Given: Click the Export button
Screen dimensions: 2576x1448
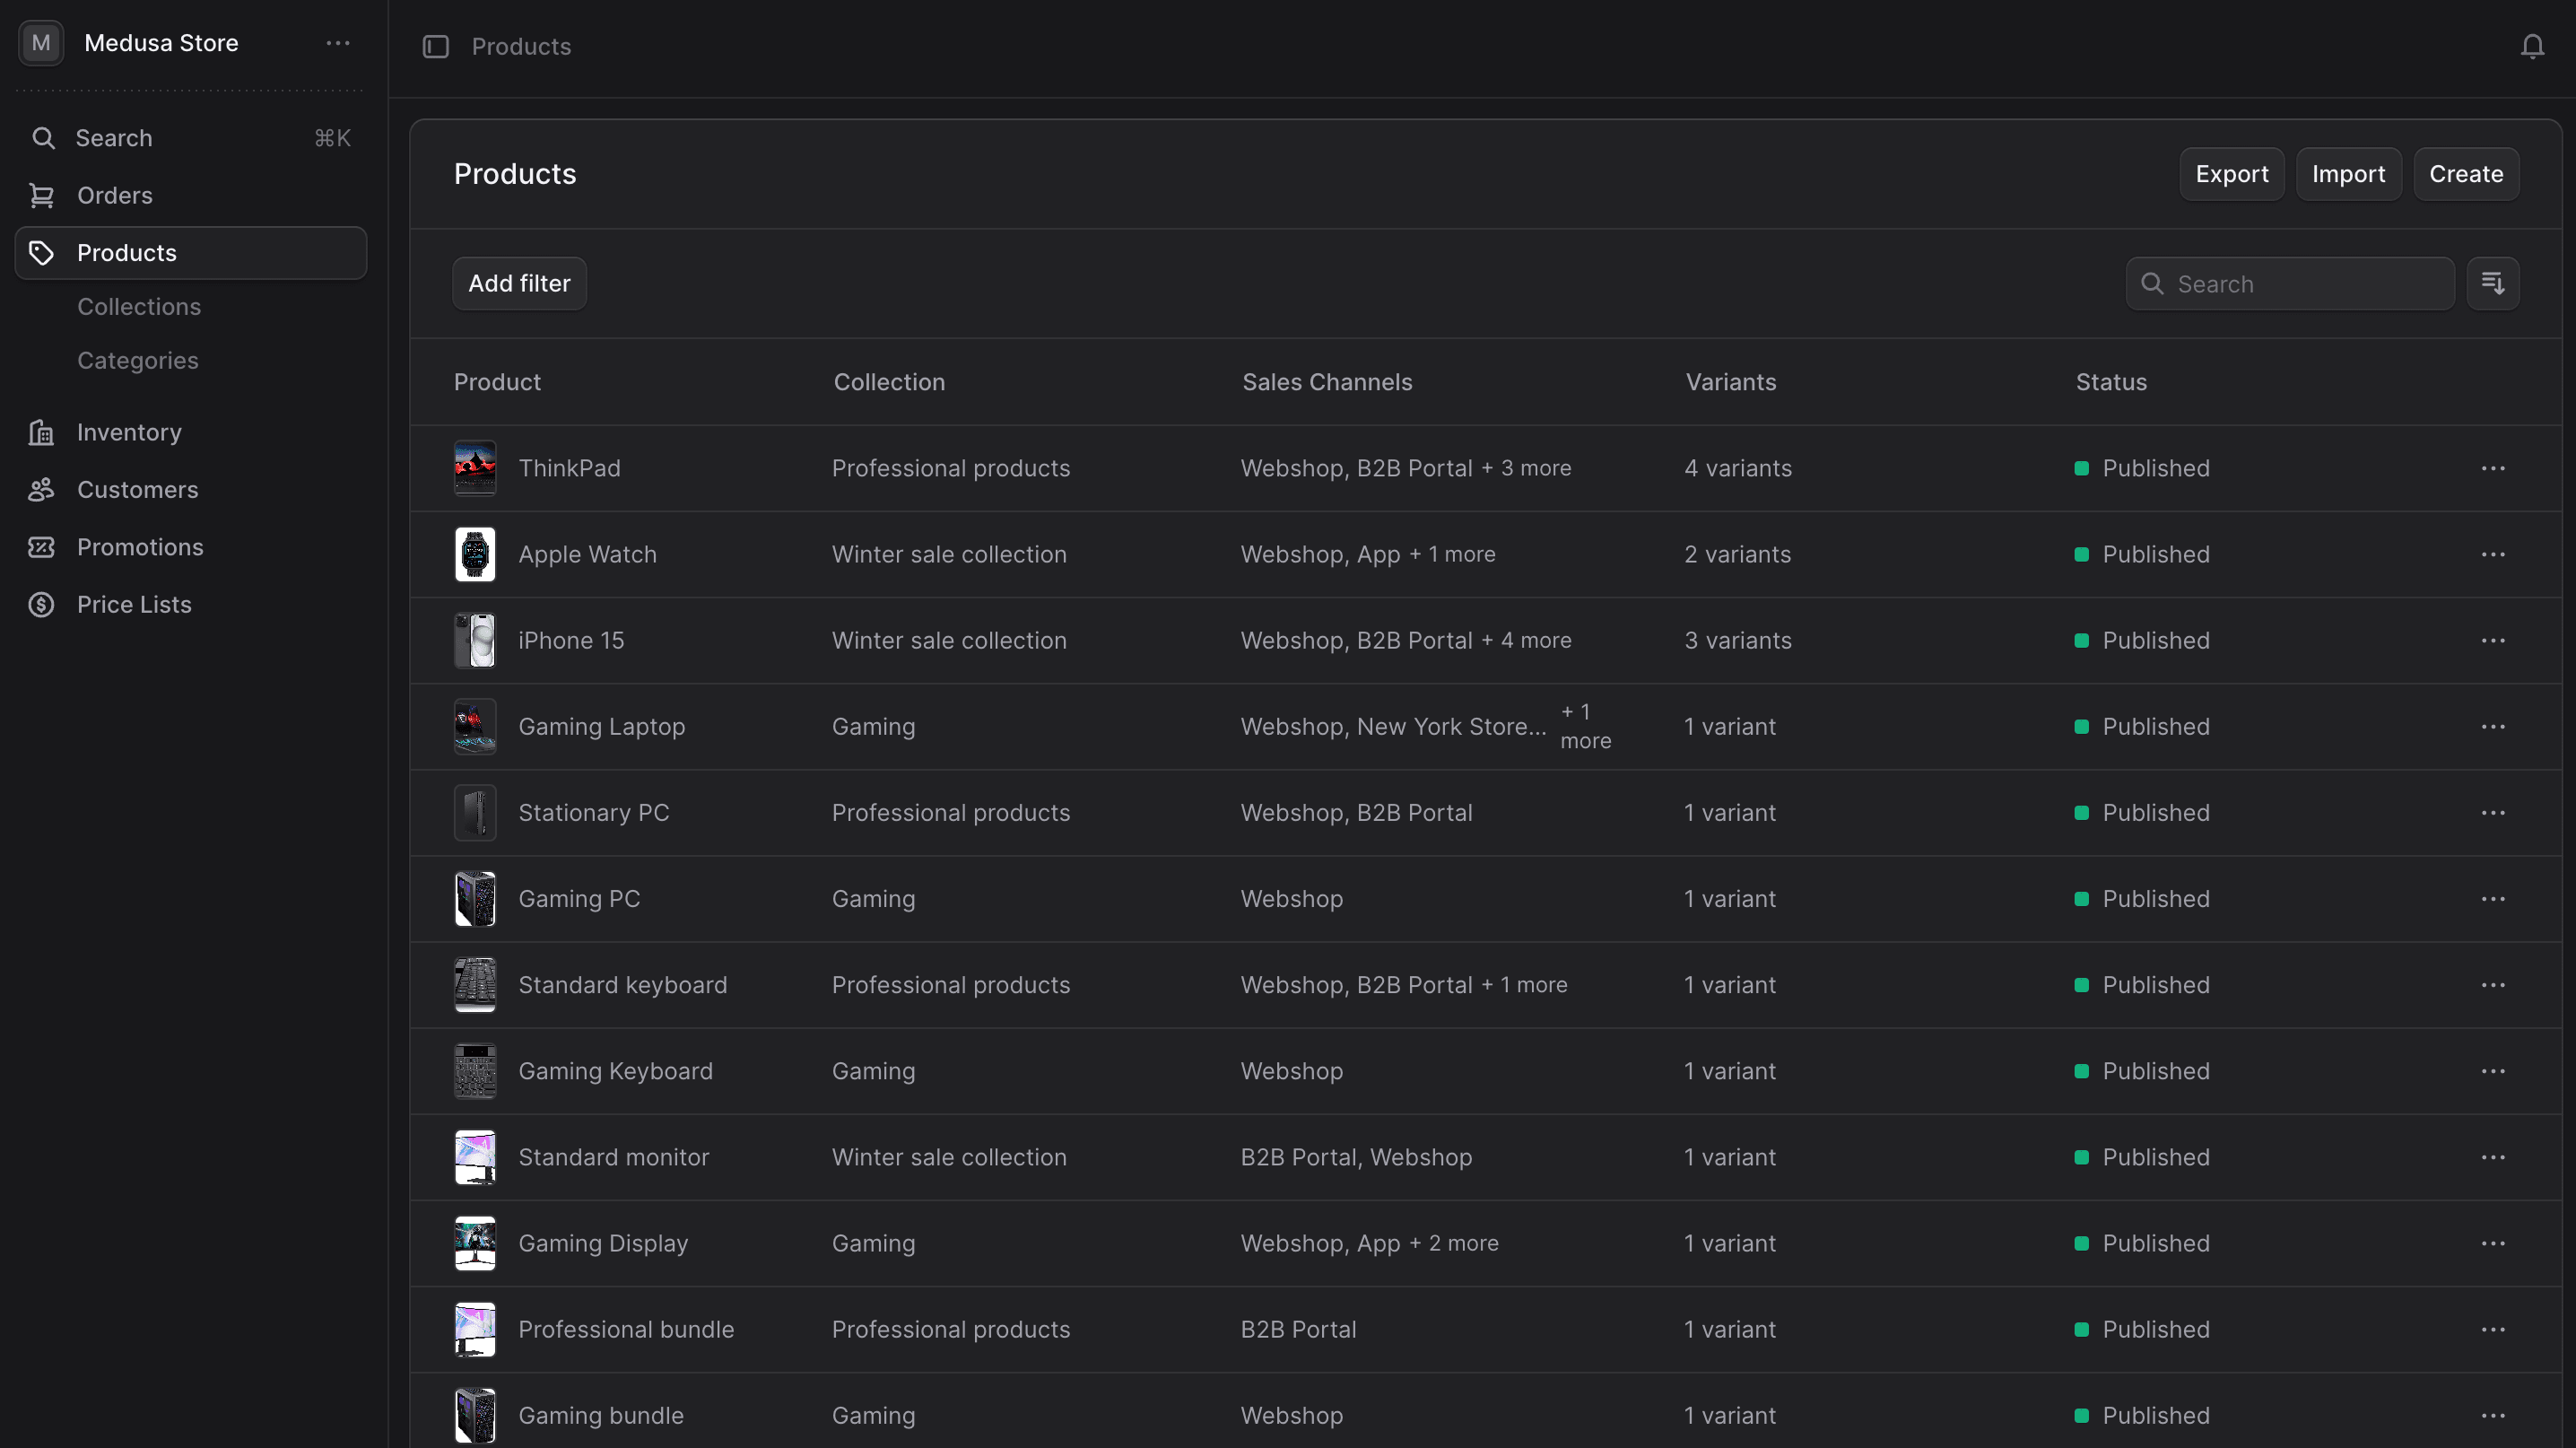Looking at the screenshot, I should click(x=2232, y=173).
